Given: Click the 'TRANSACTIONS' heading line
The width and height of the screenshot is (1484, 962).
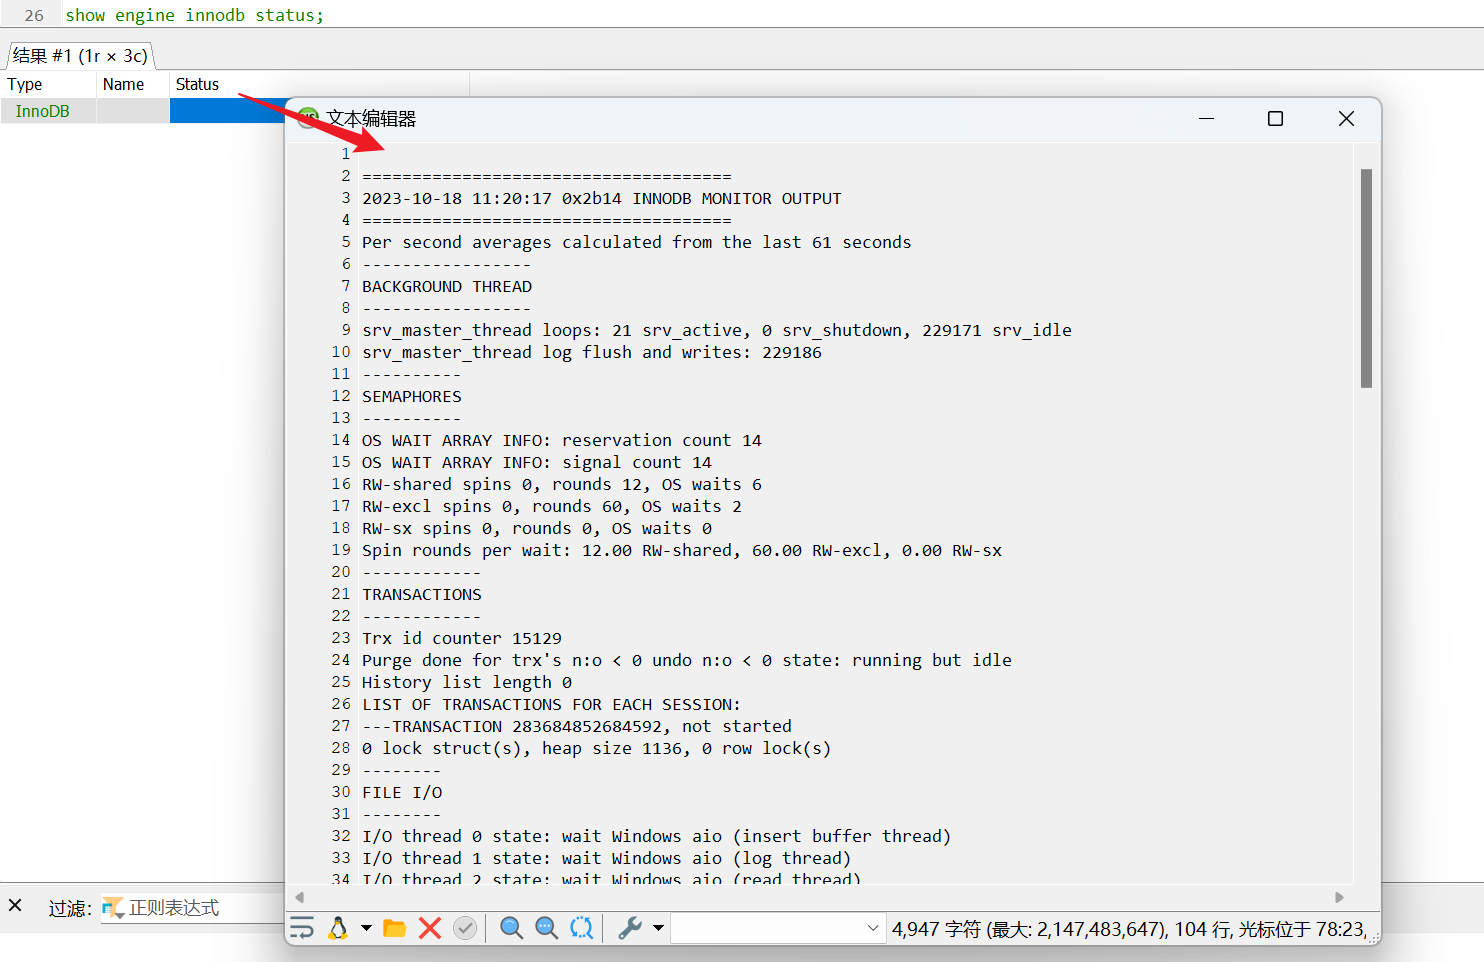Looking at the screenshot, I should click(x=422, y=594).
